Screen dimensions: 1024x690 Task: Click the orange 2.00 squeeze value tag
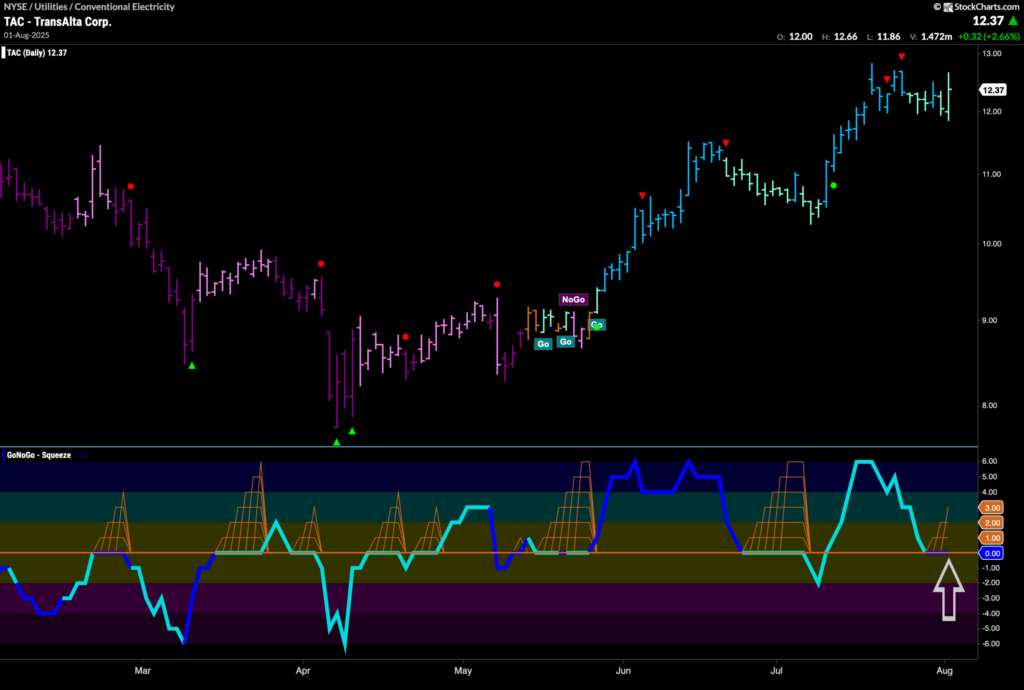(x=991, y=523)
